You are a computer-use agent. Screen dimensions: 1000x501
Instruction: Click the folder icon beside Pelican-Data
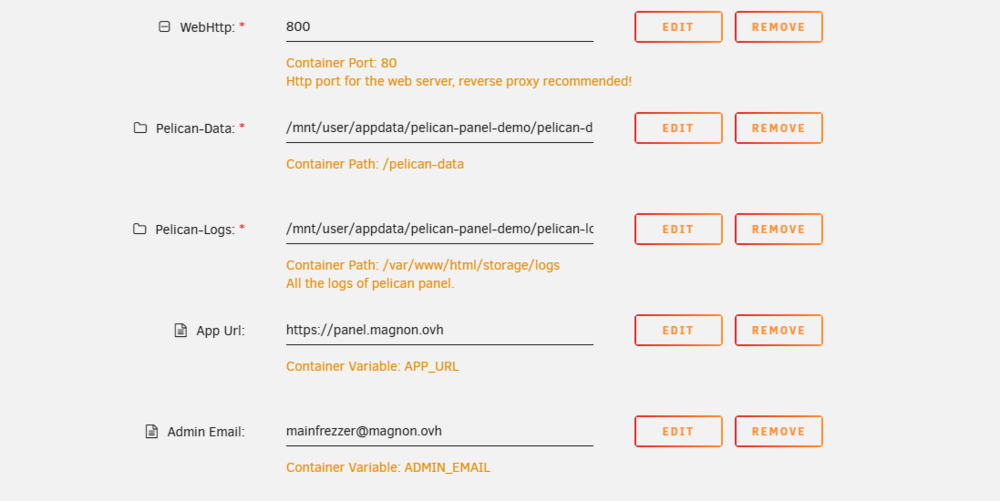point(140,128)
